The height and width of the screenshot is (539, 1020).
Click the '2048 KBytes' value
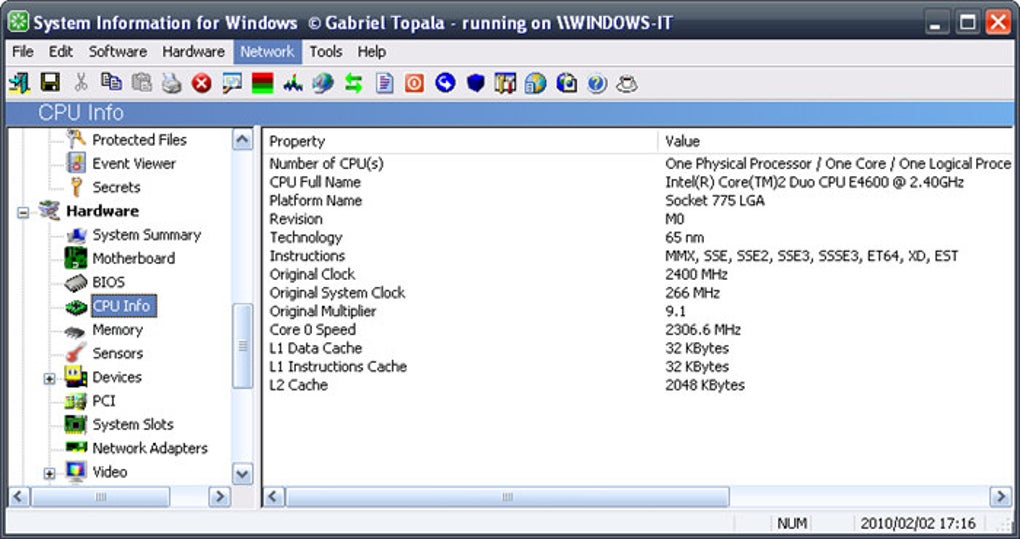[705, 385]
